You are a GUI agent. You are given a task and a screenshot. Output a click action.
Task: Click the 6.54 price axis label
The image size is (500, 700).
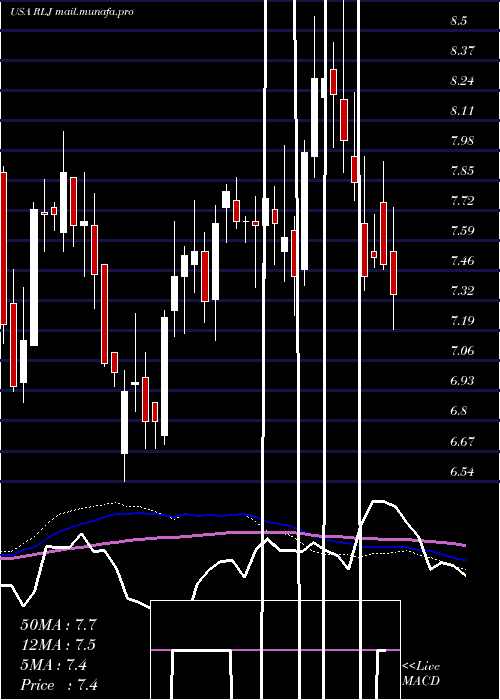point(462,472)
